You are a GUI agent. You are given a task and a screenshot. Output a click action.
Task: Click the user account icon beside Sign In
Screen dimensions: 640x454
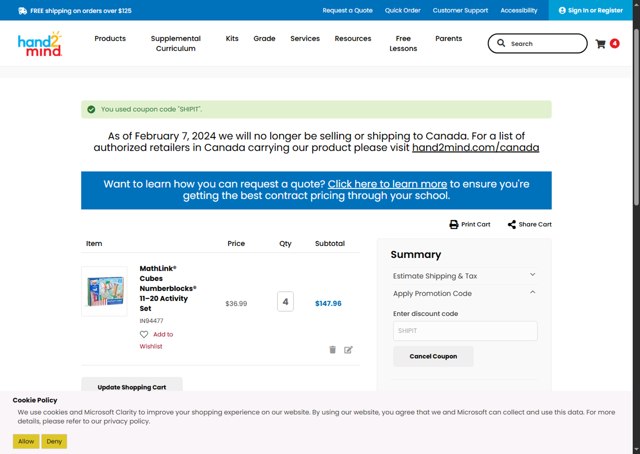(562, 11)
